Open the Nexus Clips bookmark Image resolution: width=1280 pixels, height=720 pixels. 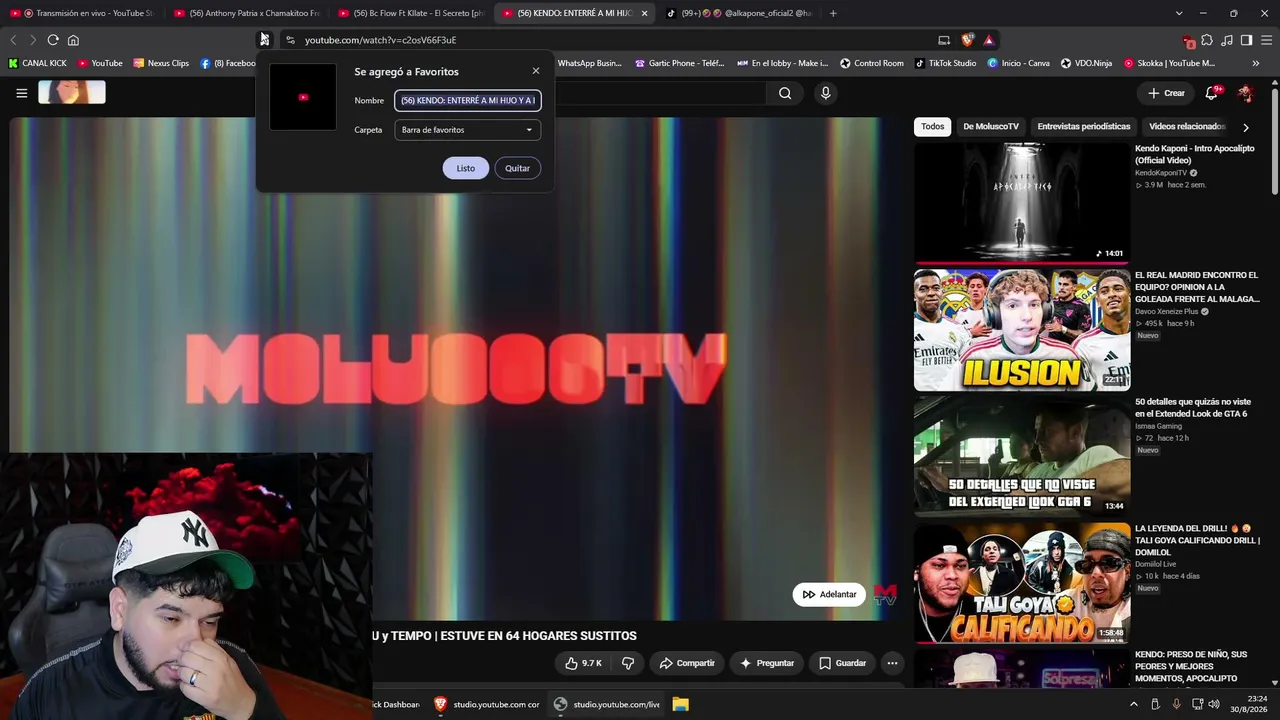160,63
